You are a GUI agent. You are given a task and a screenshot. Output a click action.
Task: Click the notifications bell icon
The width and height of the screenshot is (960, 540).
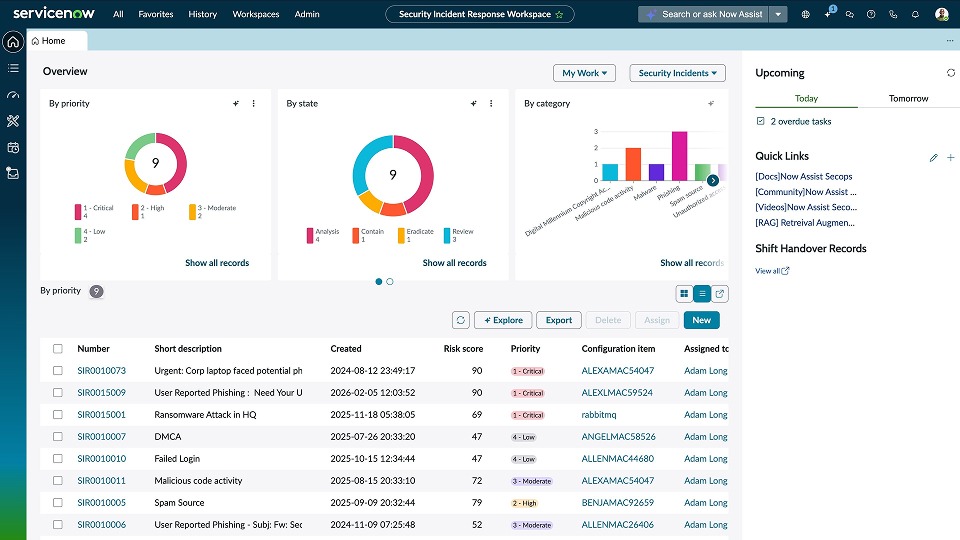click(915, 14)
